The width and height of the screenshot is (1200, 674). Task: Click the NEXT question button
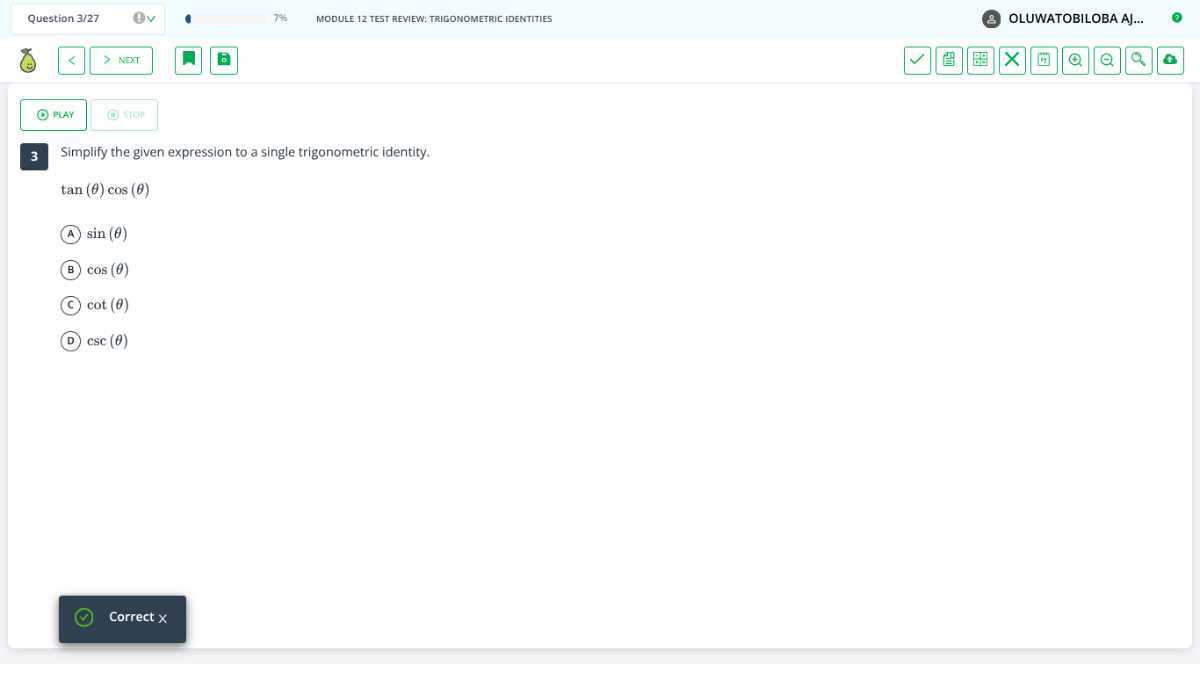pyautogui.click(x=121, y=60)
